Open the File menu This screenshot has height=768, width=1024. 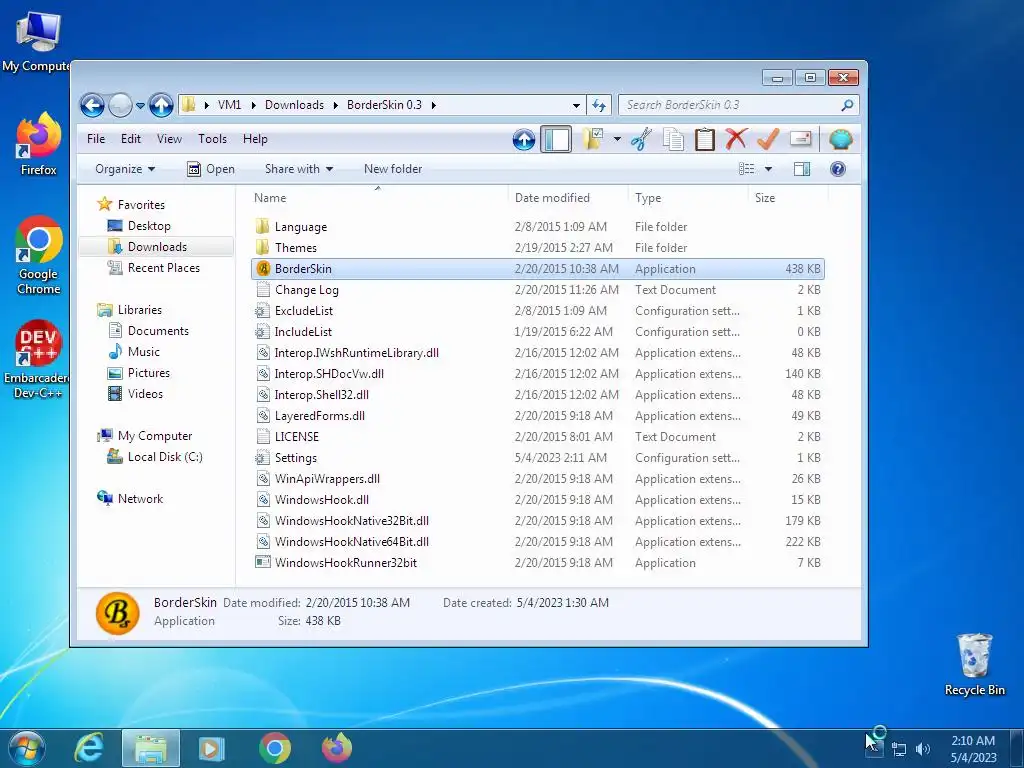tap(96, 139)
